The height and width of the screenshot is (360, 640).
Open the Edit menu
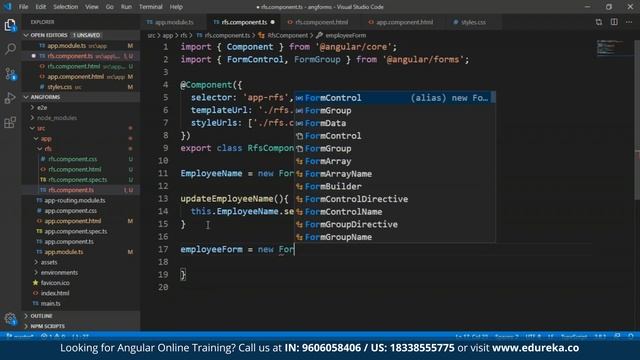(41, 7)
